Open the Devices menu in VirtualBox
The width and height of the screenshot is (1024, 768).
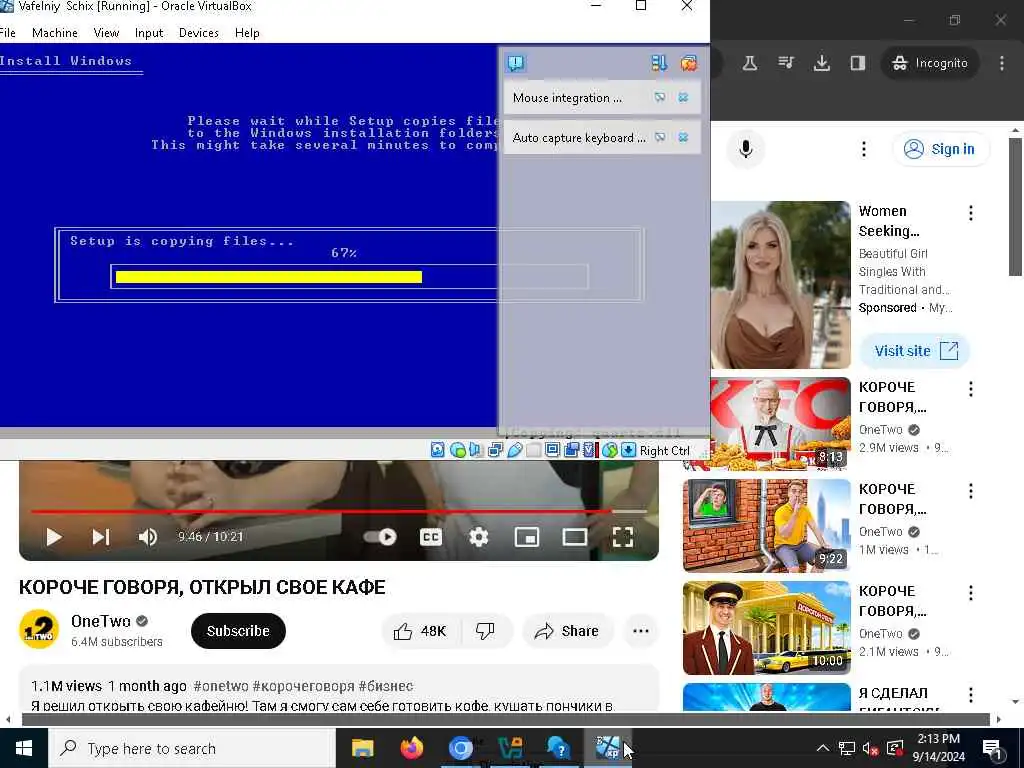coord(199,33)
